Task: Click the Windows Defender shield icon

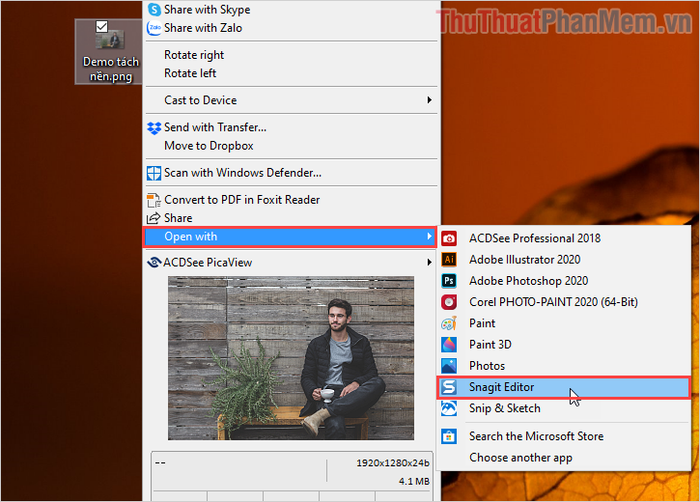Action: 154,173
